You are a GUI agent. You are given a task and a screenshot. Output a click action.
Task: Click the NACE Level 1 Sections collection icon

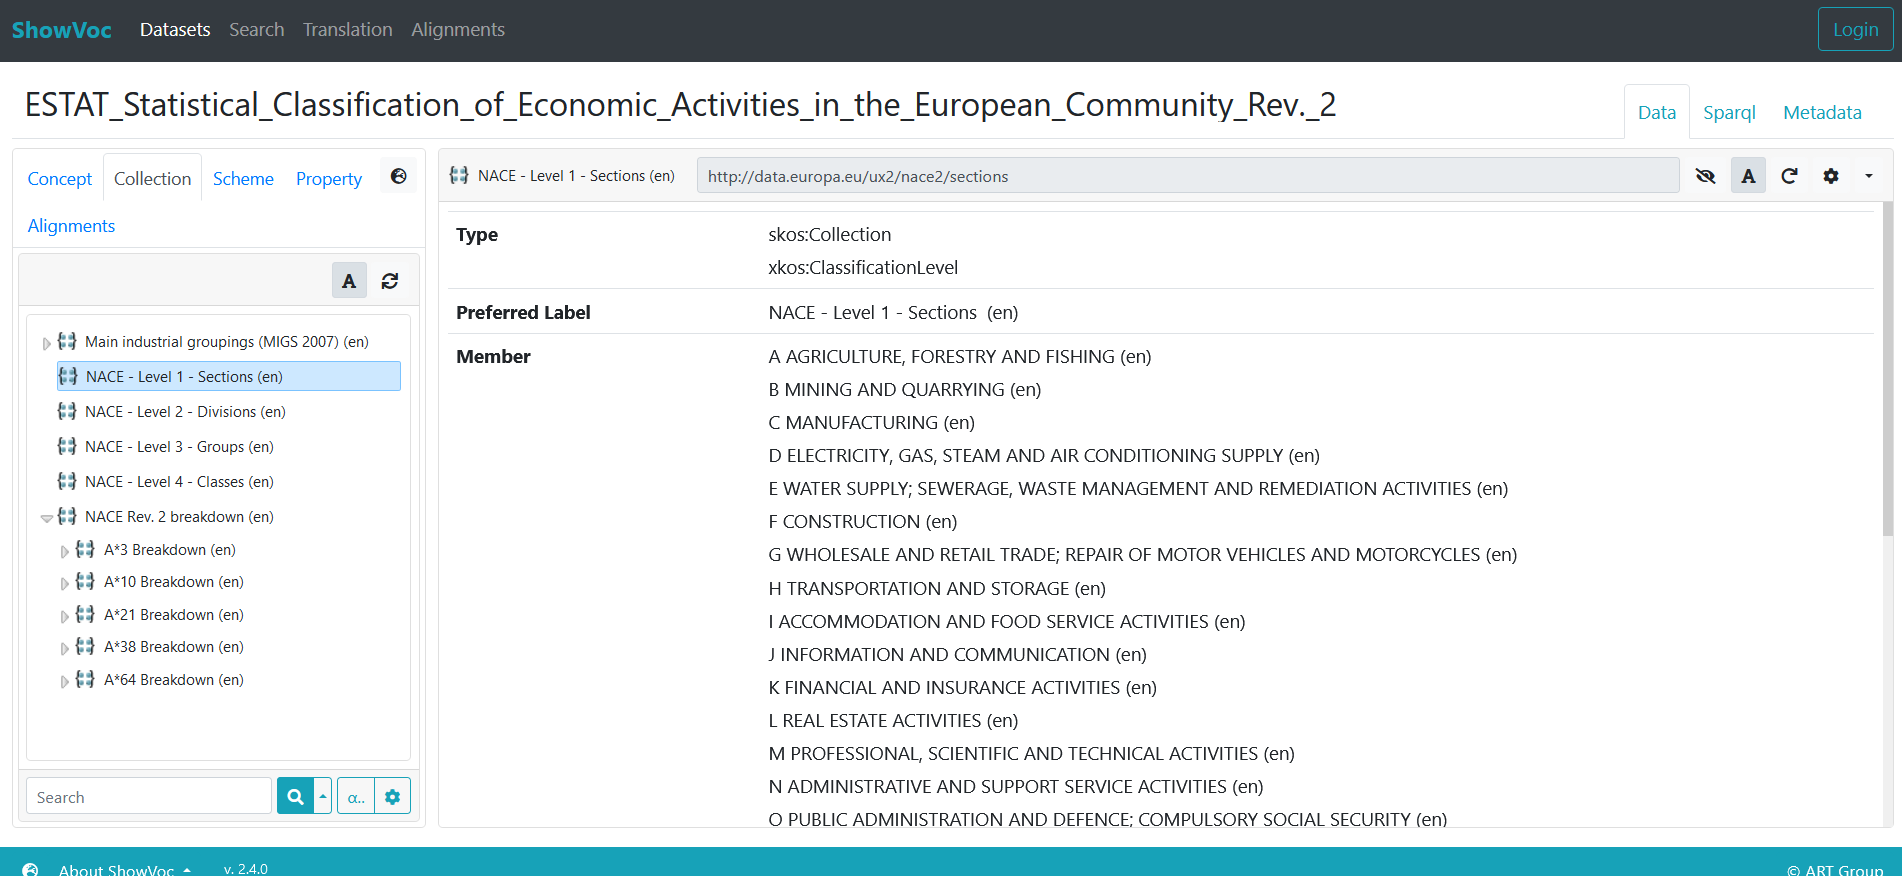pos(68,376)
